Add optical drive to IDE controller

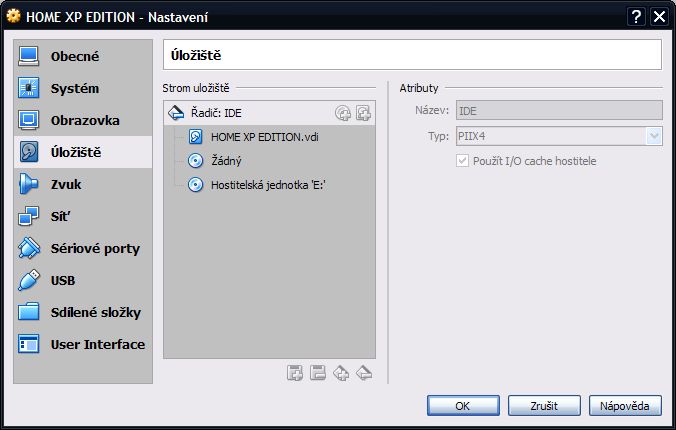tap(343, 113)
